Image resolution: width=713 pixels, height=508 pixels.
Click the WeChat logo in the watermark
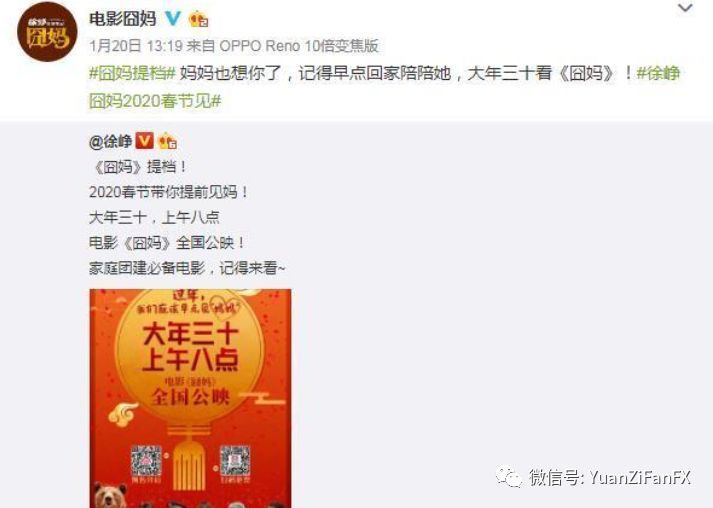(x=509, y=477)
